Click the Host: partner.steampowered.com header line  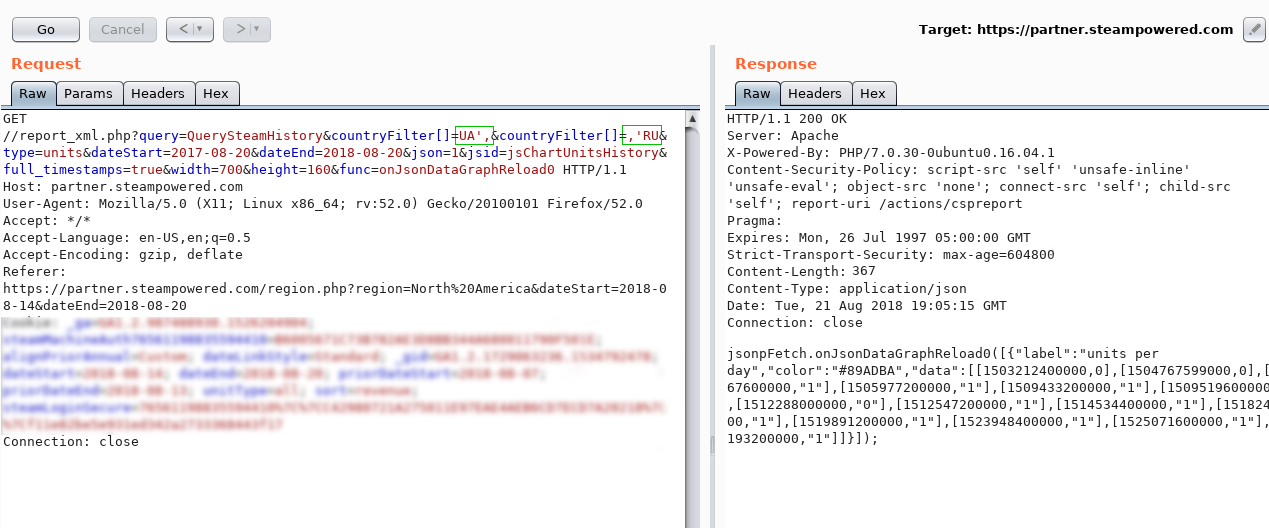(123, 187)
